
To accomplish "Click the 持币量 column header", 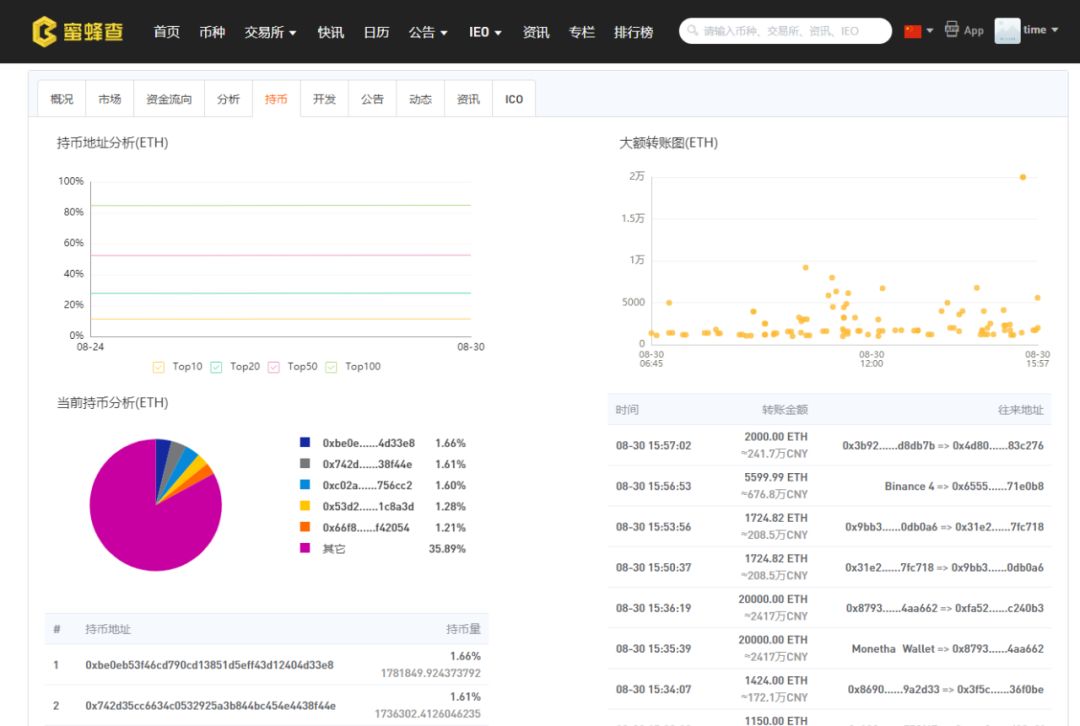I will (463, 629).
